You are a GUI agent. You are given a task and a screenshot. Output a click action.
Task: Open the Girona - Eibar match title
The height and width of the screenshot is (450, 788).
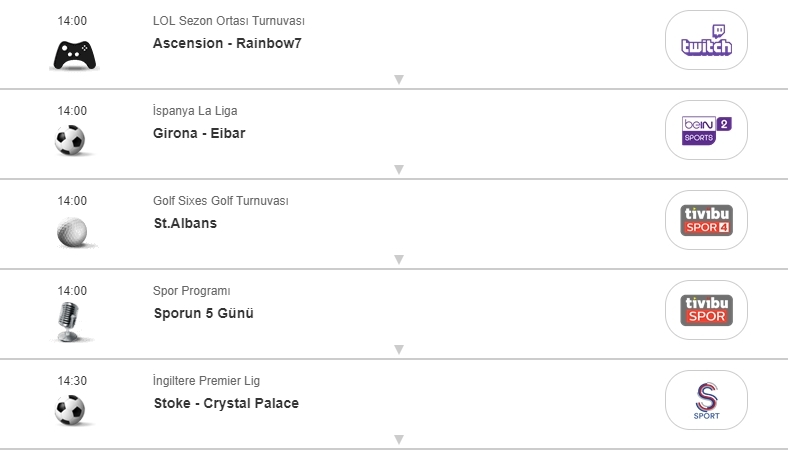[x=199, y=133]
